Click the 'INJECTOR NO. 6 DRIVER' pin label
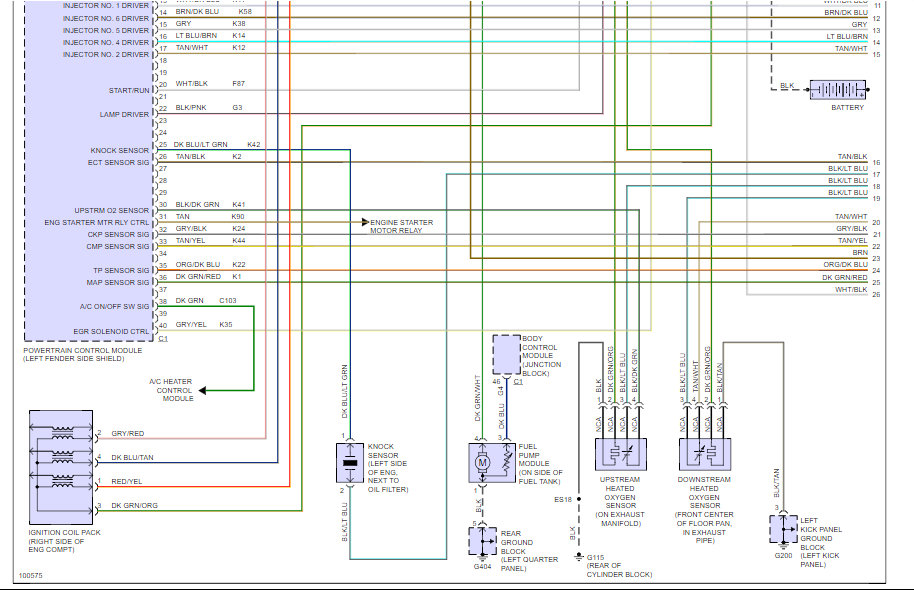The height and width of the screenshot is (591, 914). pos(106,18)
